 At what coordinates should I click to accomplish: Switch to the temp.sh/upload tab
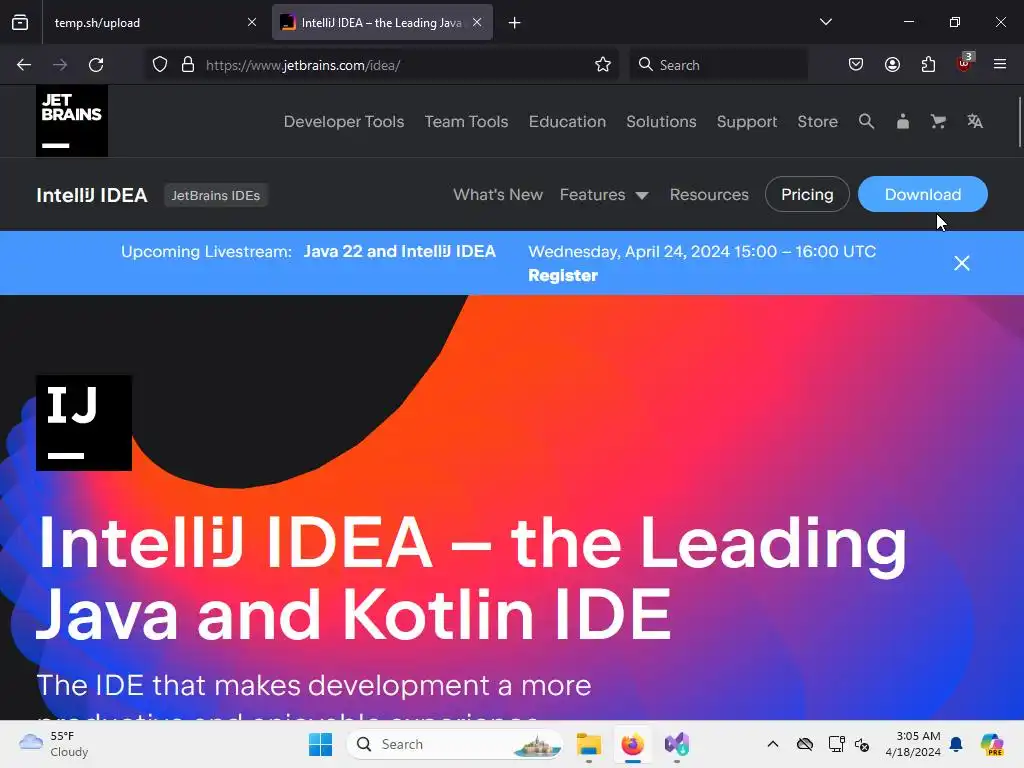point(154,22)
